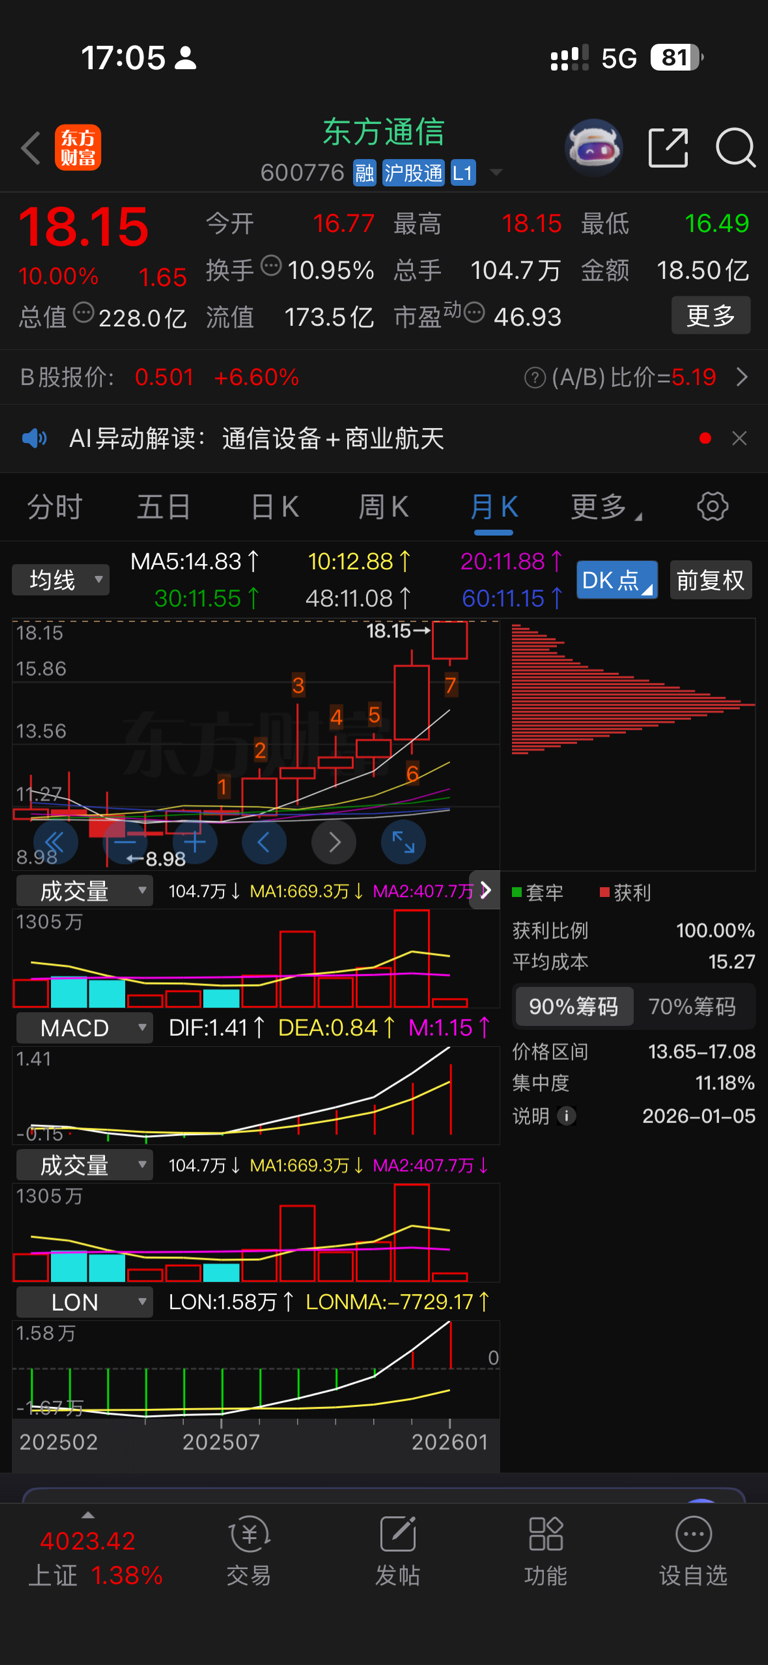Change 前复权 adjustment mode
Image resolution: width=769 pixels, height=1665 pixels.
coord(710,580)
